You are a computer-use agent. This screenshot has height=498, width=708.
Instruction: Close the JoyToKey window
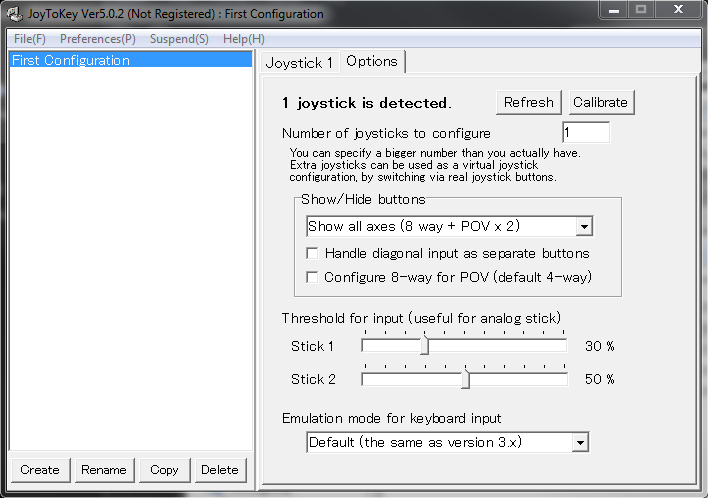(678, 9)
